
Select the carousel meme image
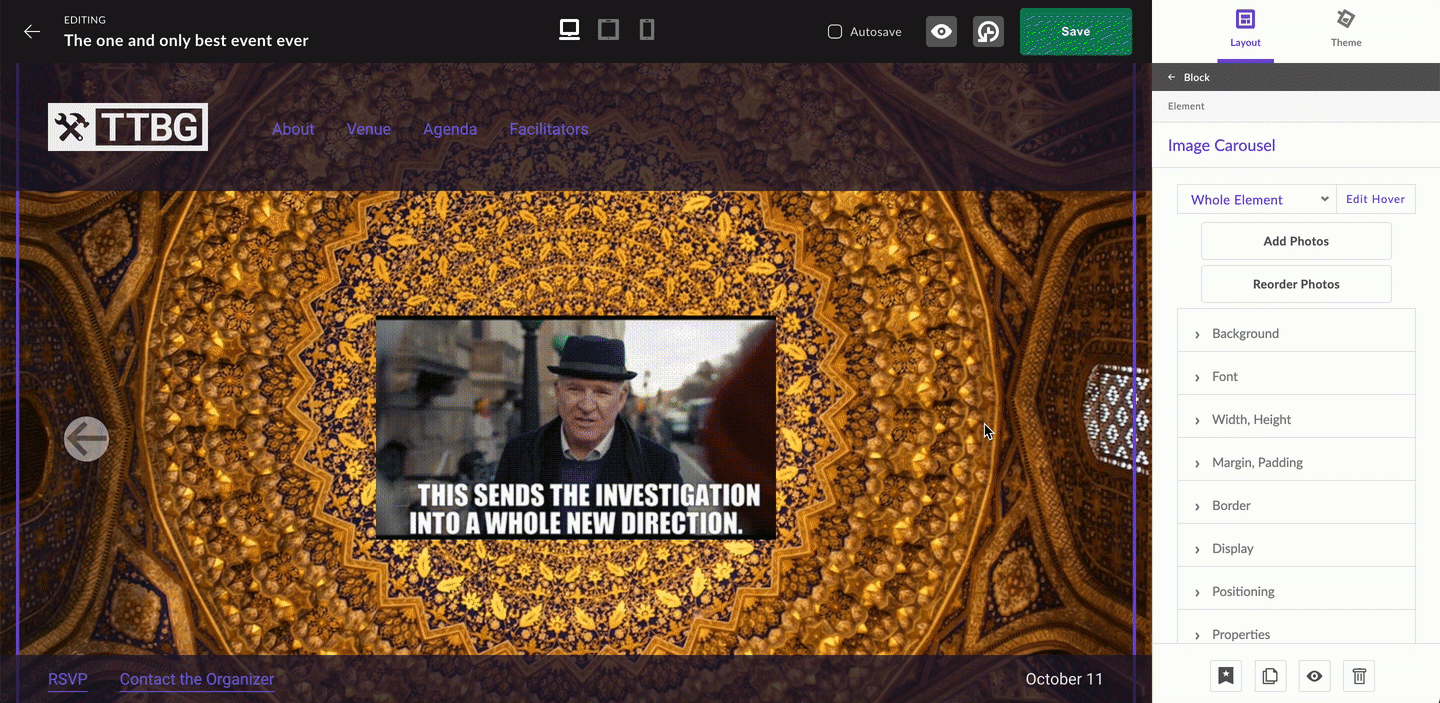coord(576,429)
